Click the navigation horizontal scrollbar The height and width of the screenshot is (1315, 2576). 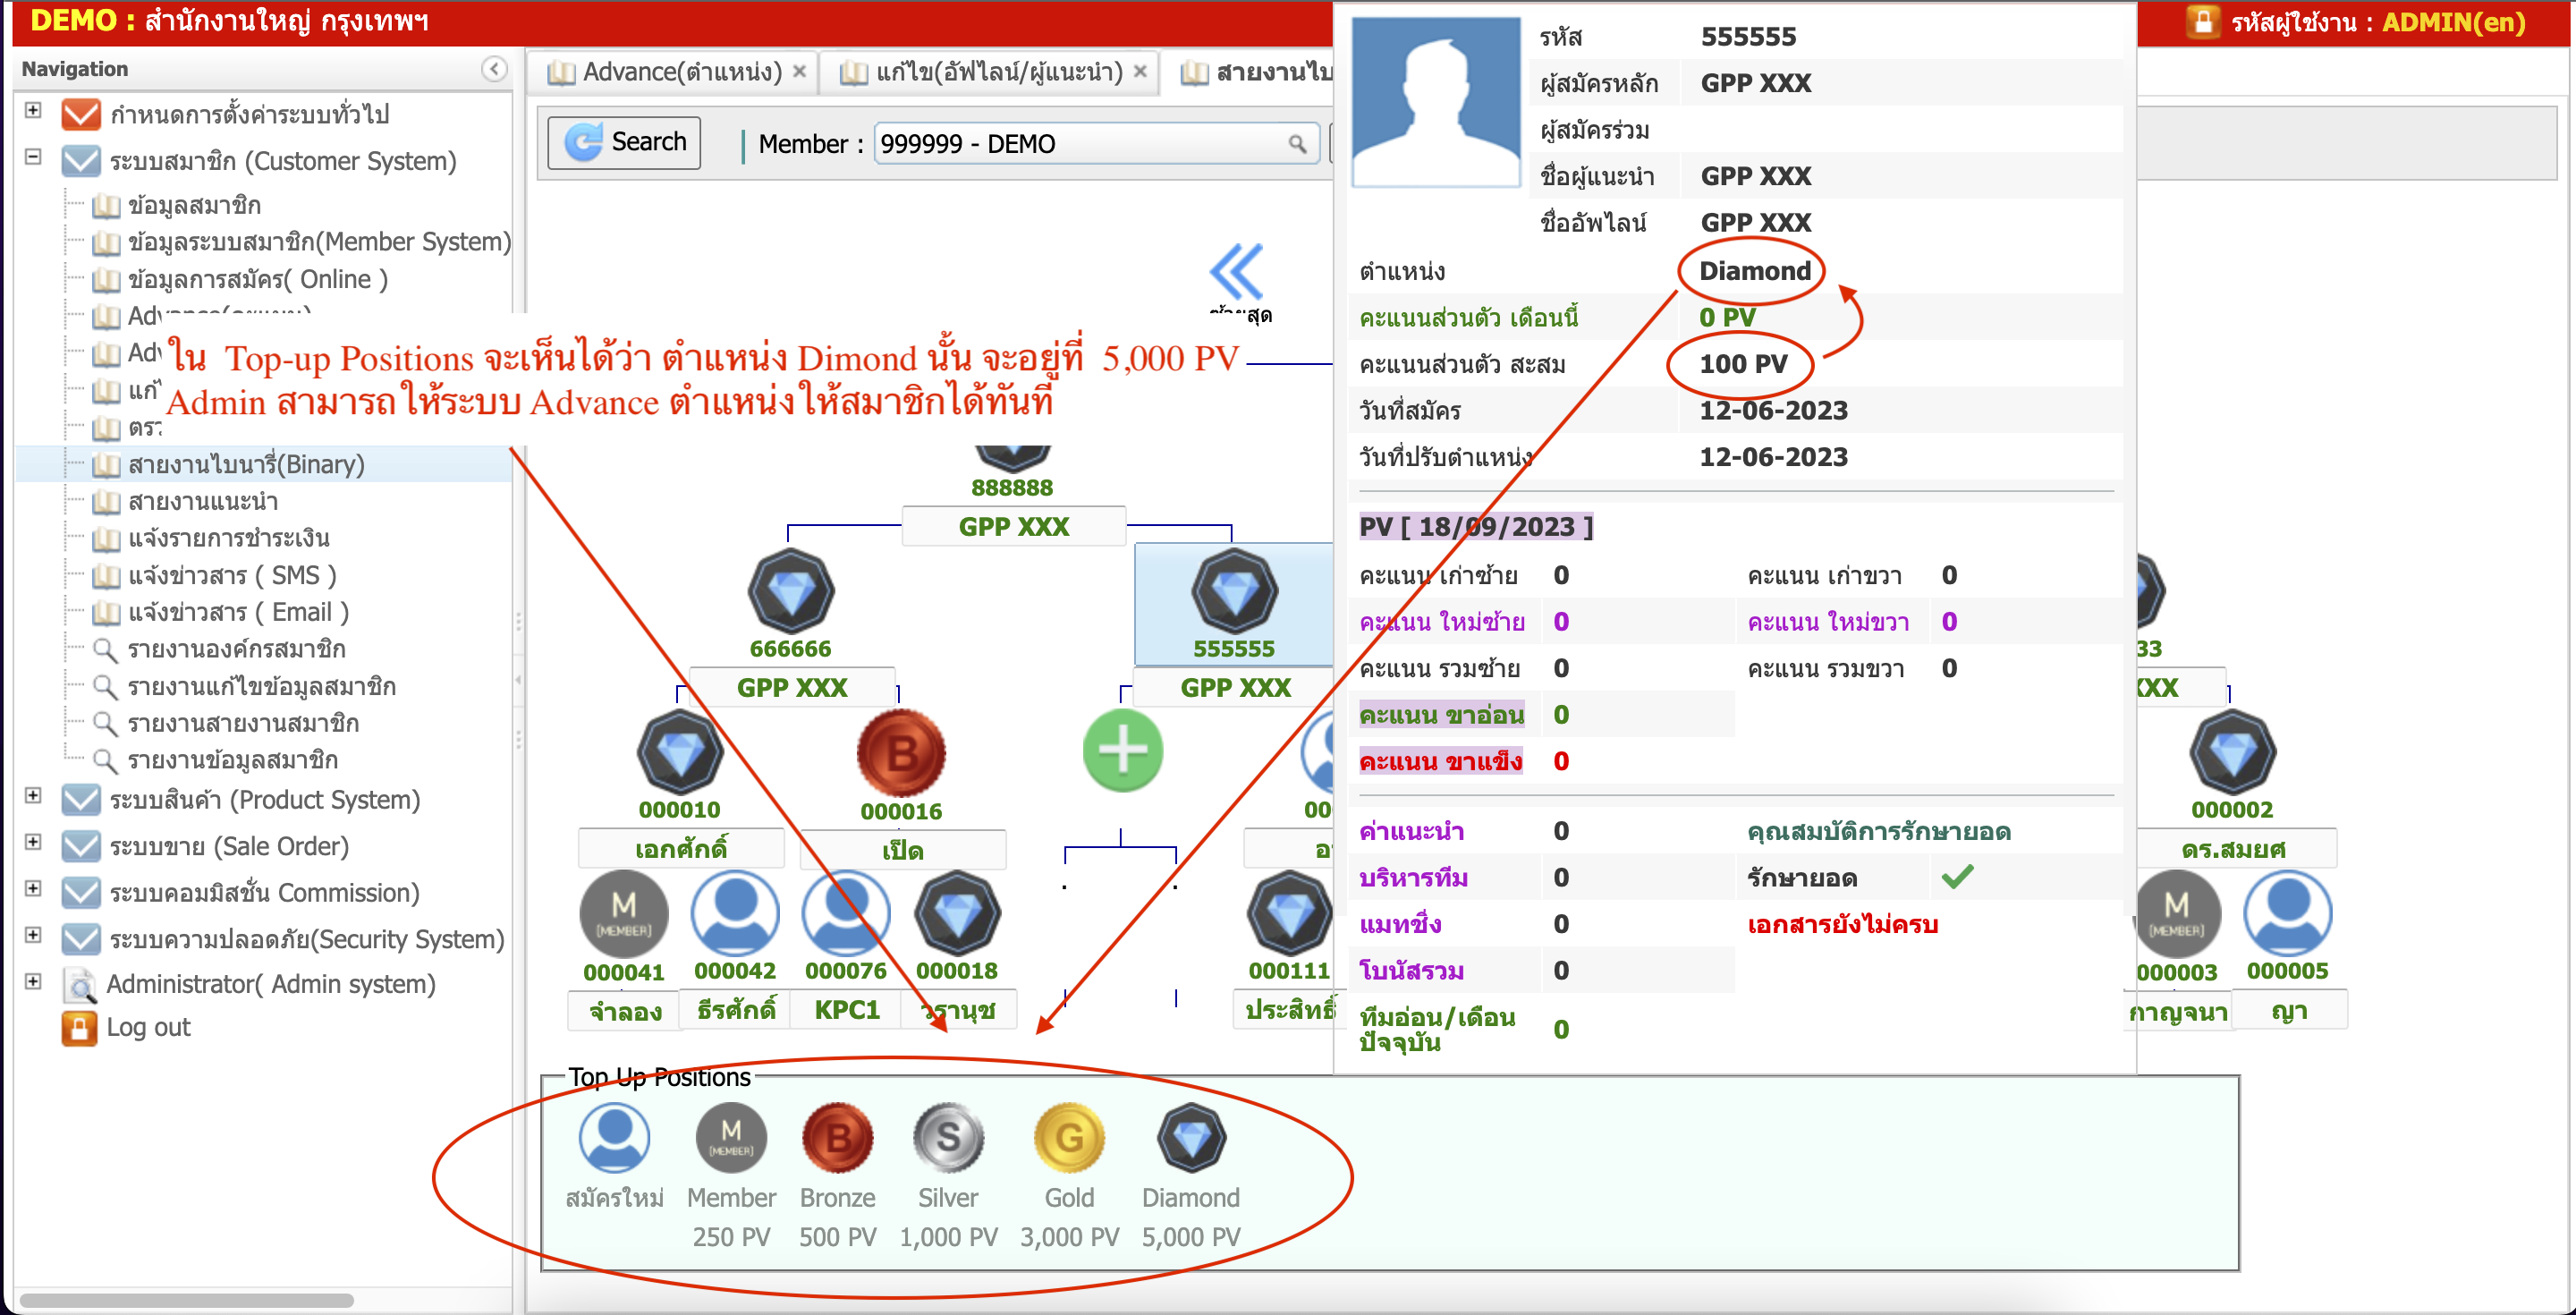187,1301
